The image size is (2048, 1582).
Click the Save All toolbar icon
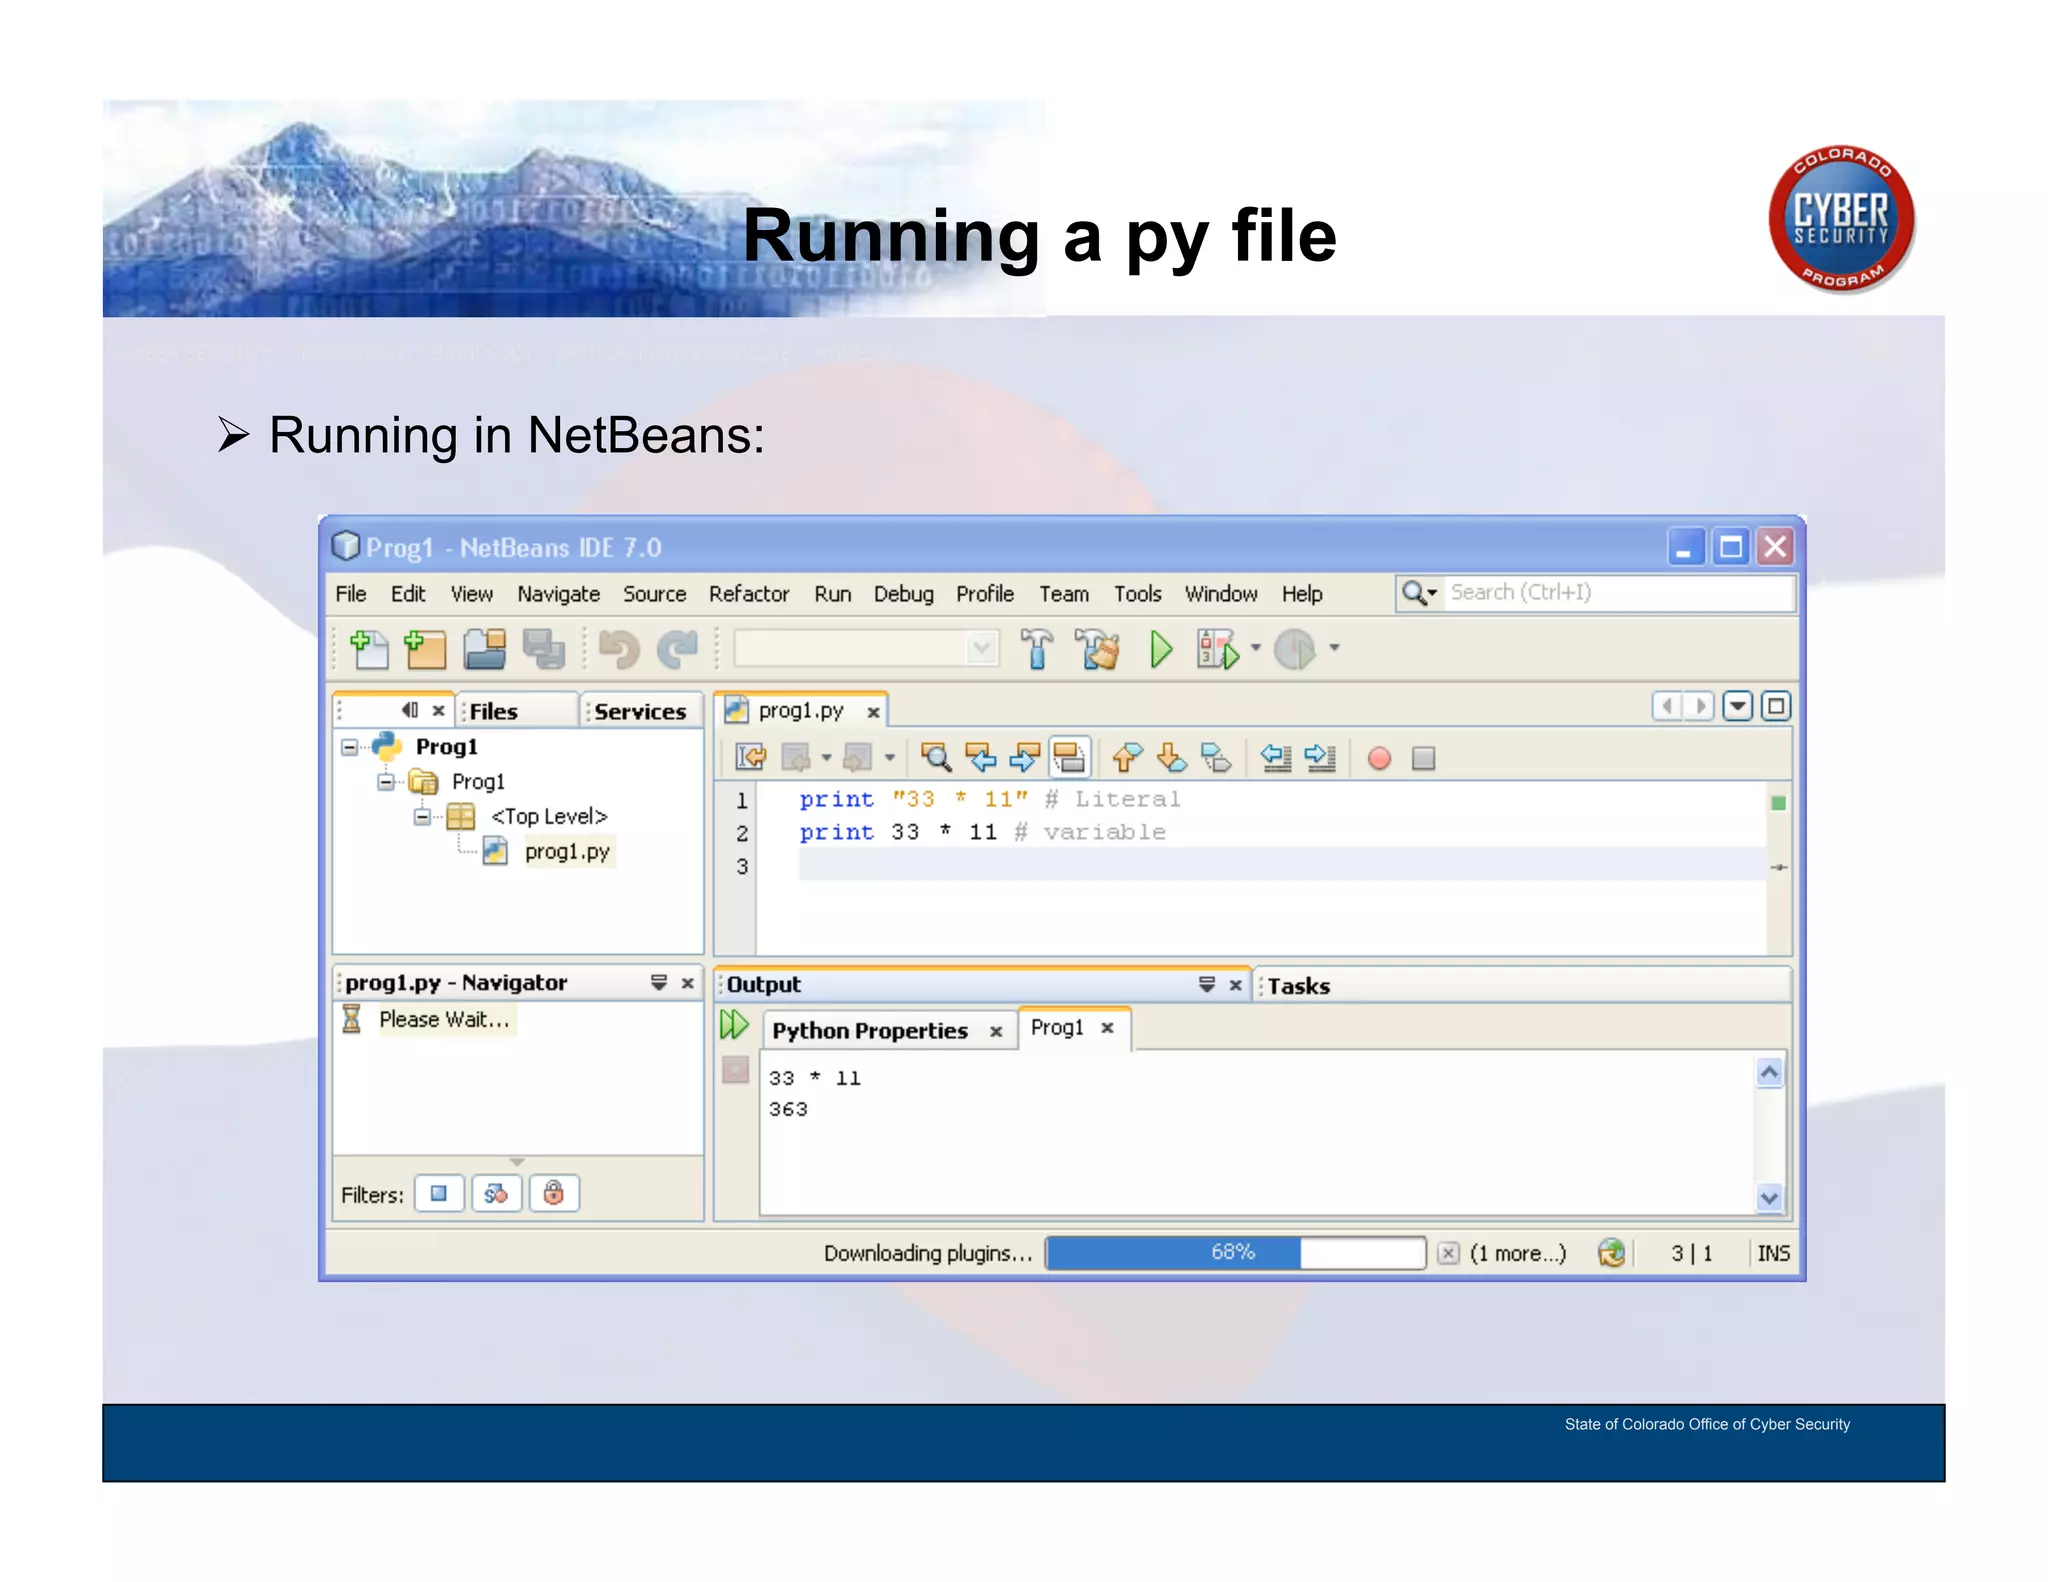pos(544,649)
